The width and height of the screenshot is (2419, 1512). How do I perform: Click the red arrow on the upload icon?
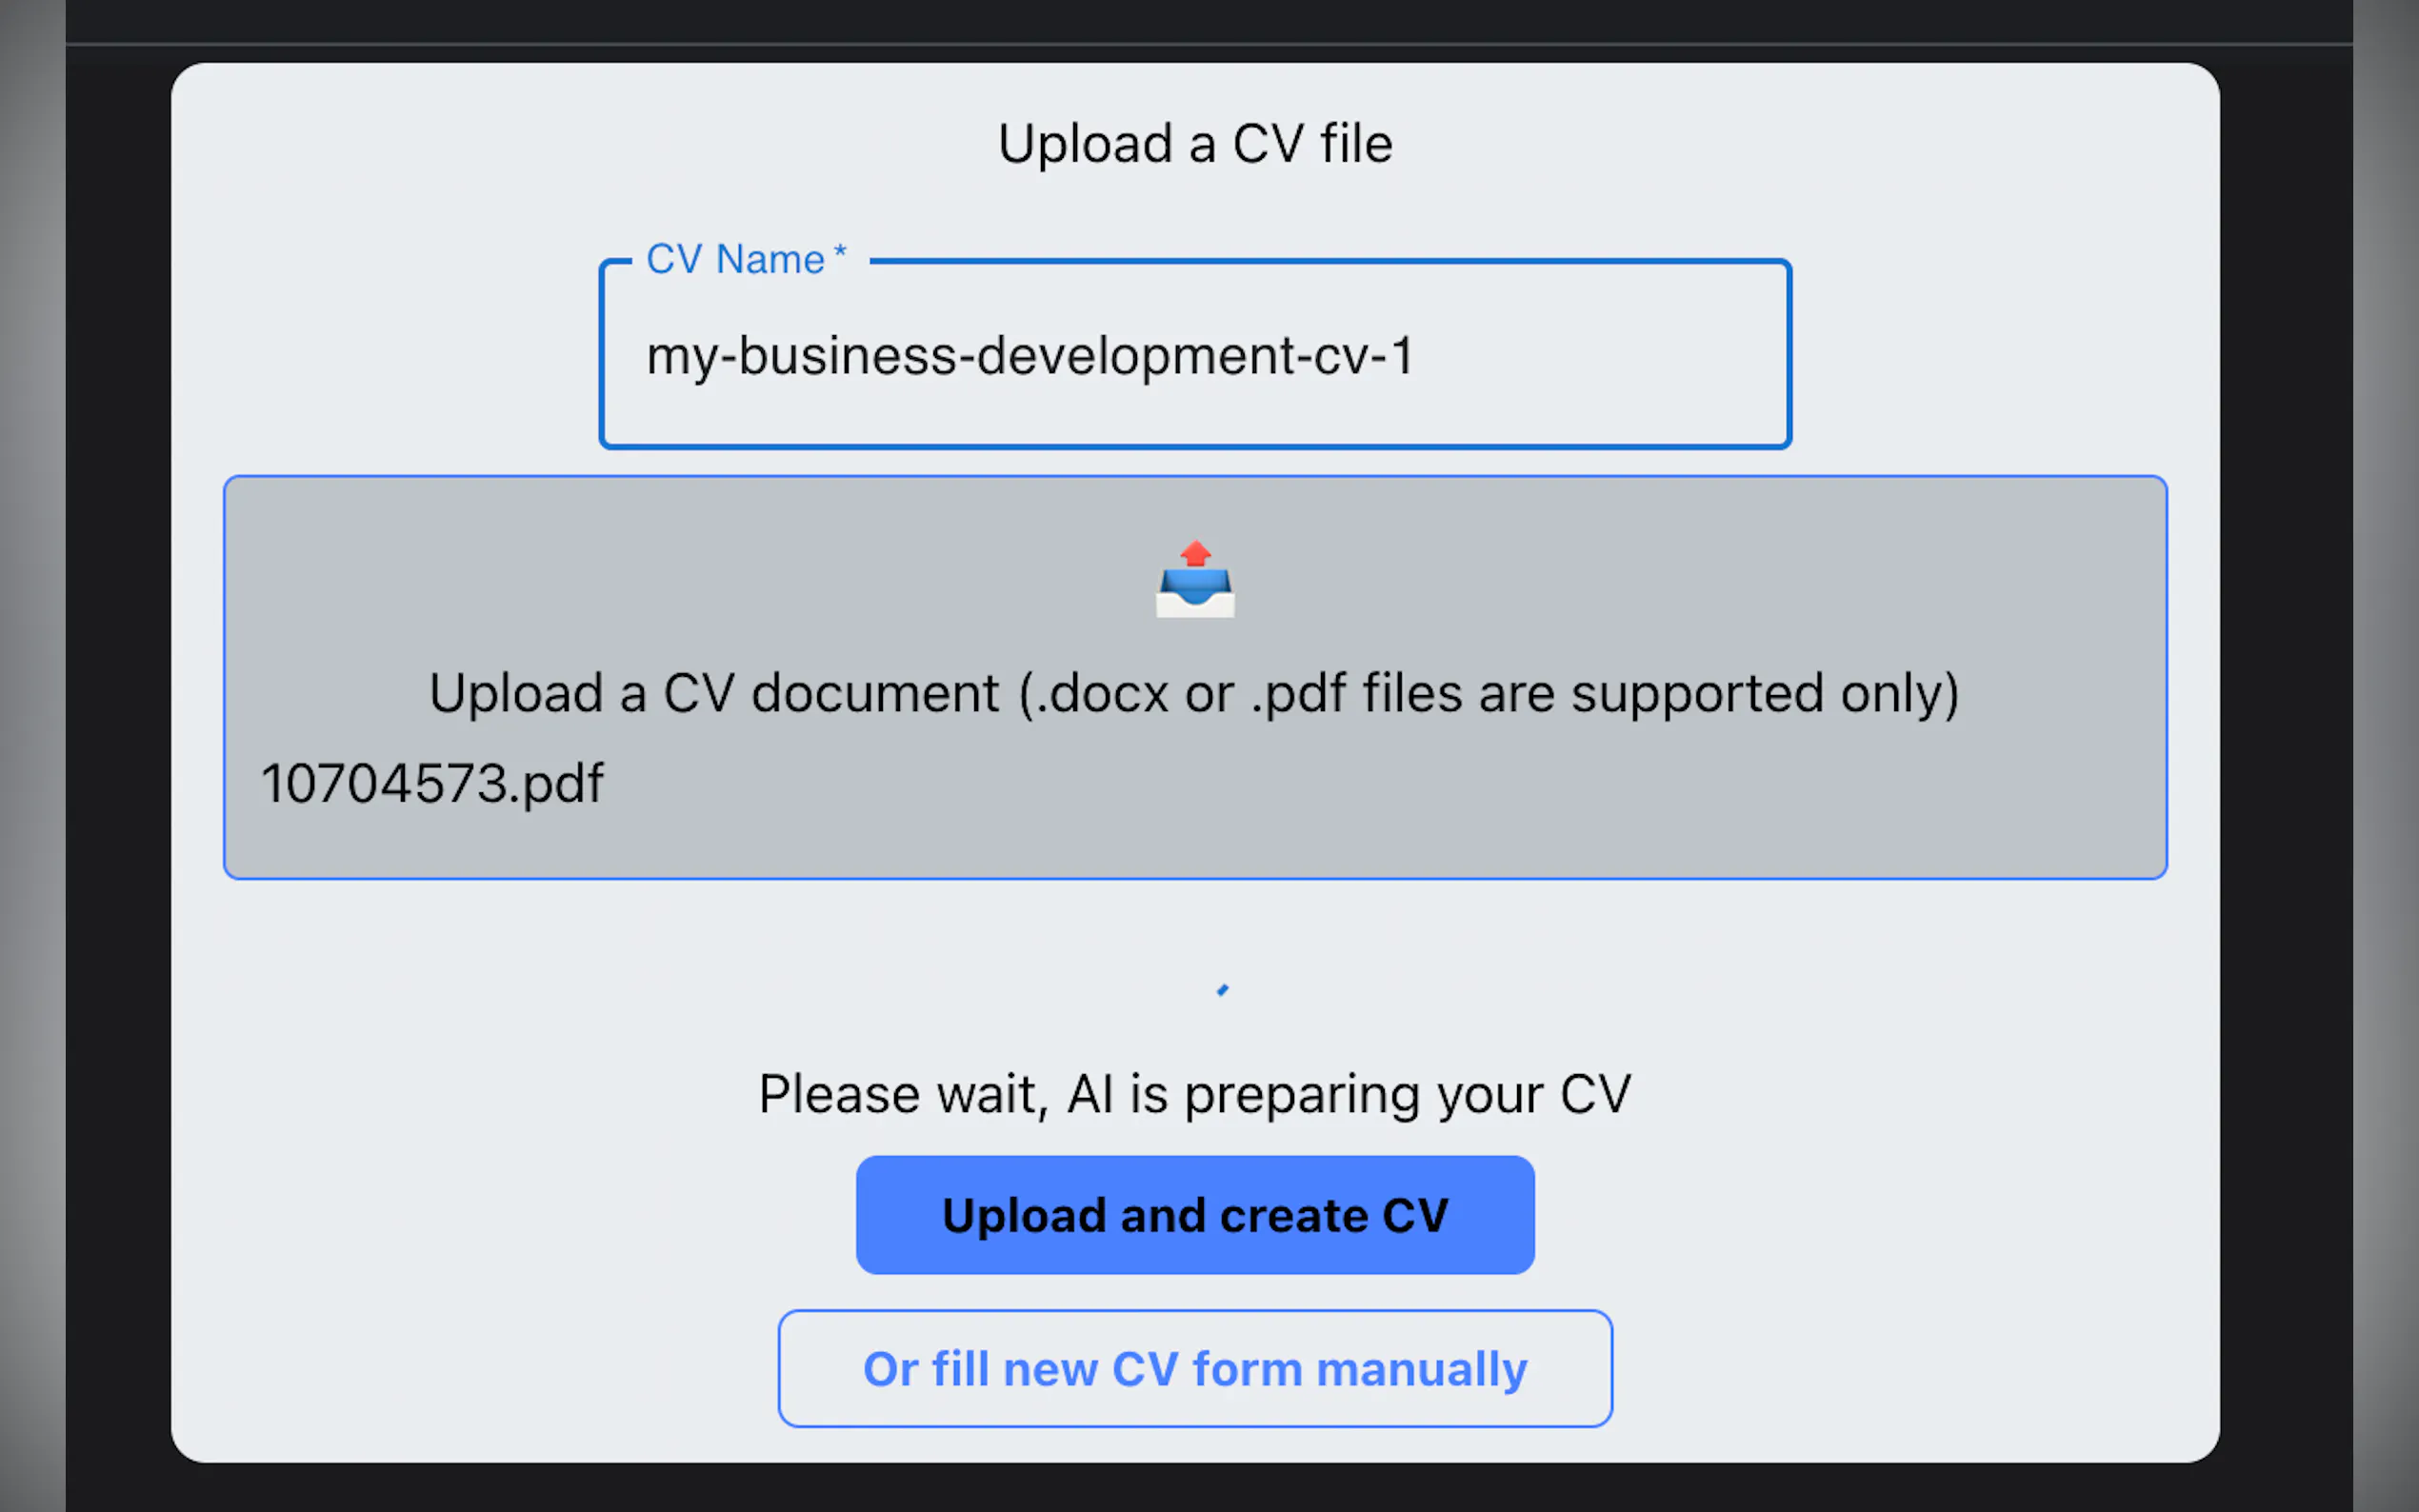pos(1195,553)
